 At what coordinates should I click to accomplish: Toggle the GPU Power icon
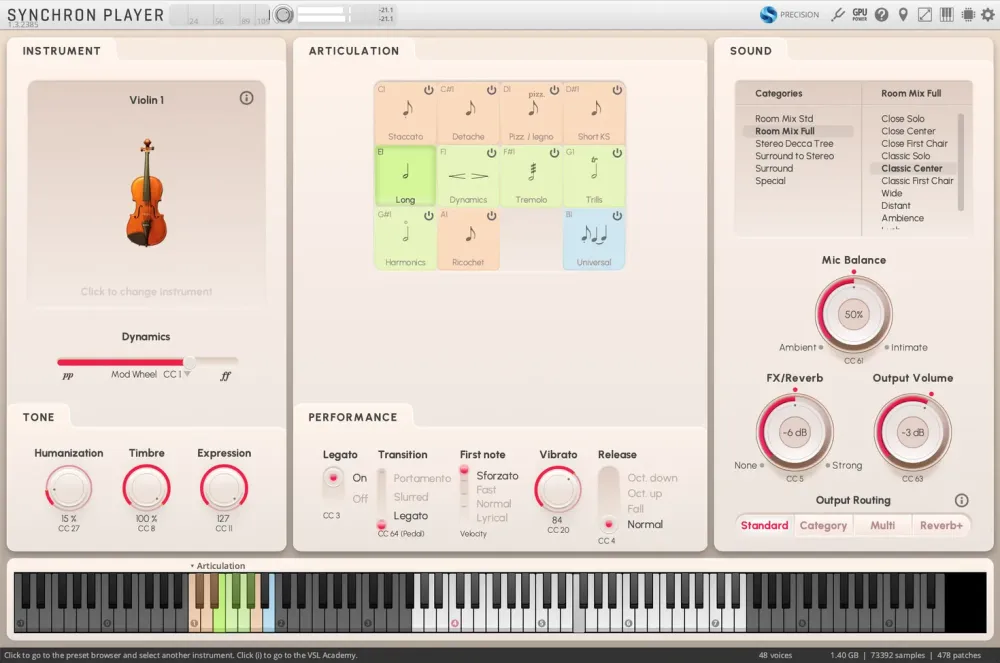[x=860, y=14]
